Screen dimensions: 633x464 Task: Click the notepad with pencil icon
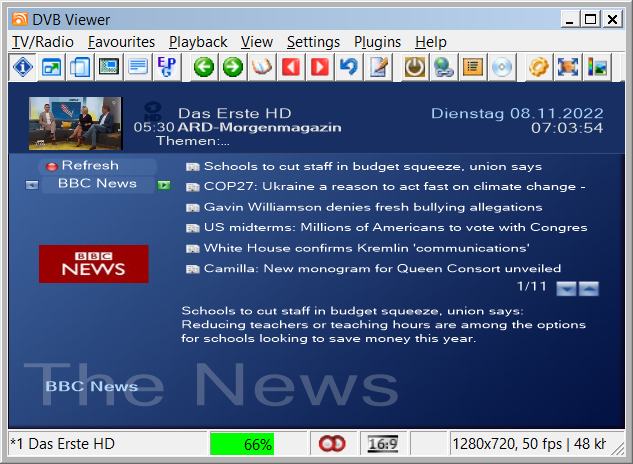click(x=378, y=67)
